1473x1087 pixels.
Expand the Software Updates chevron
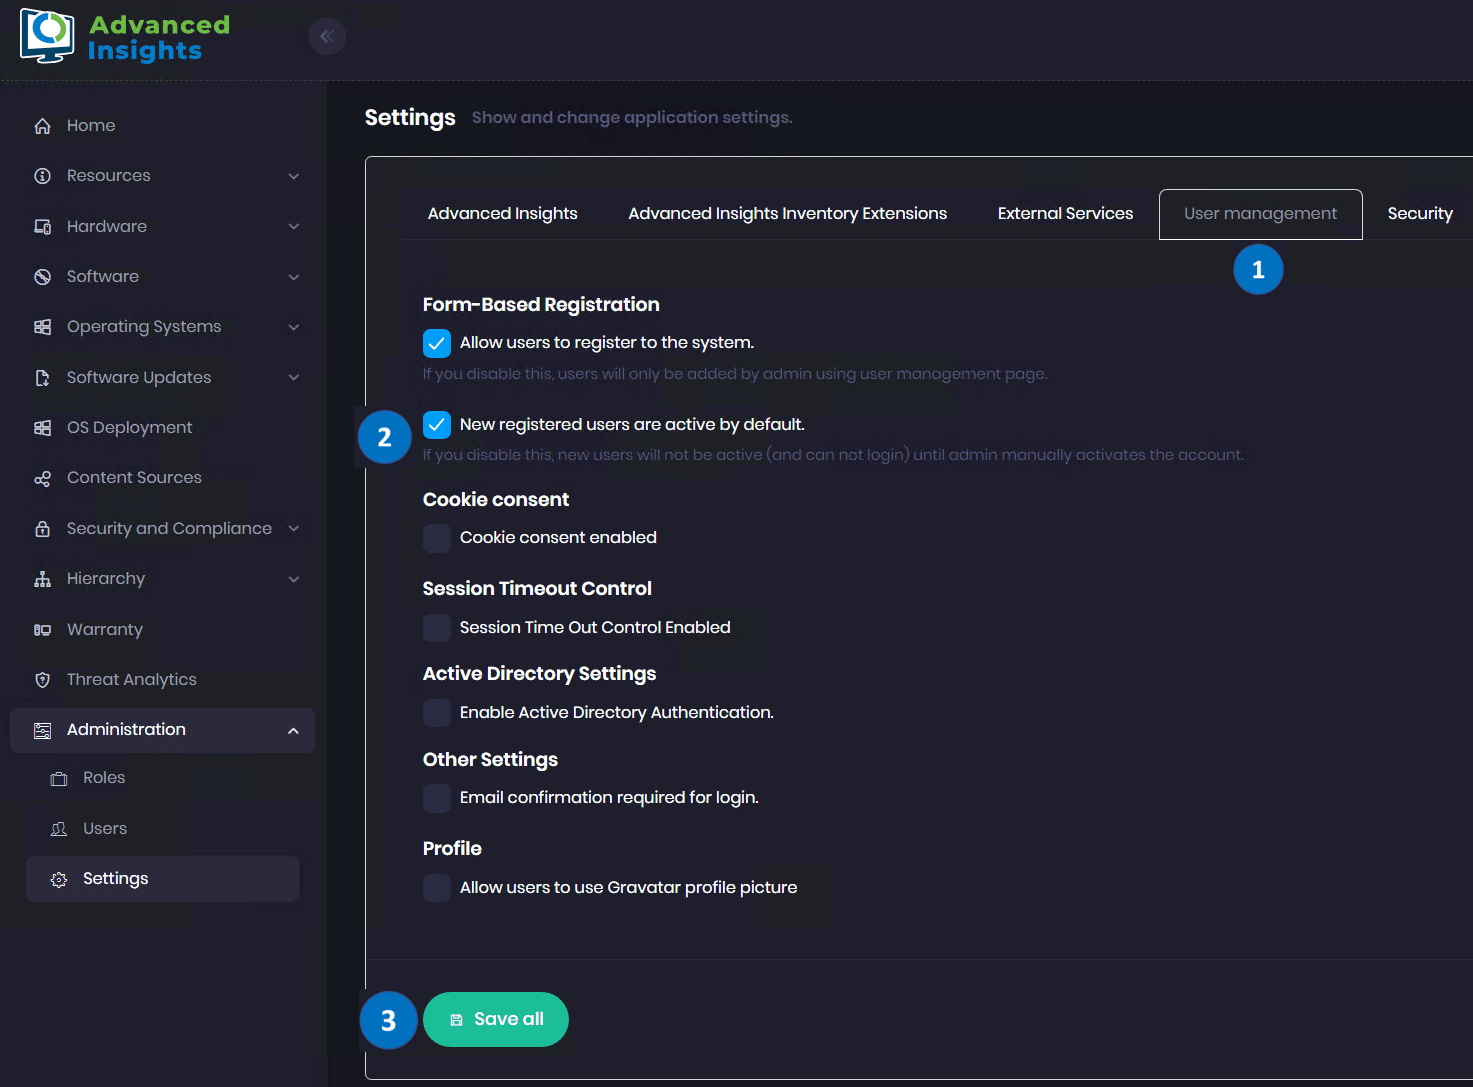[x=294, y=378]
